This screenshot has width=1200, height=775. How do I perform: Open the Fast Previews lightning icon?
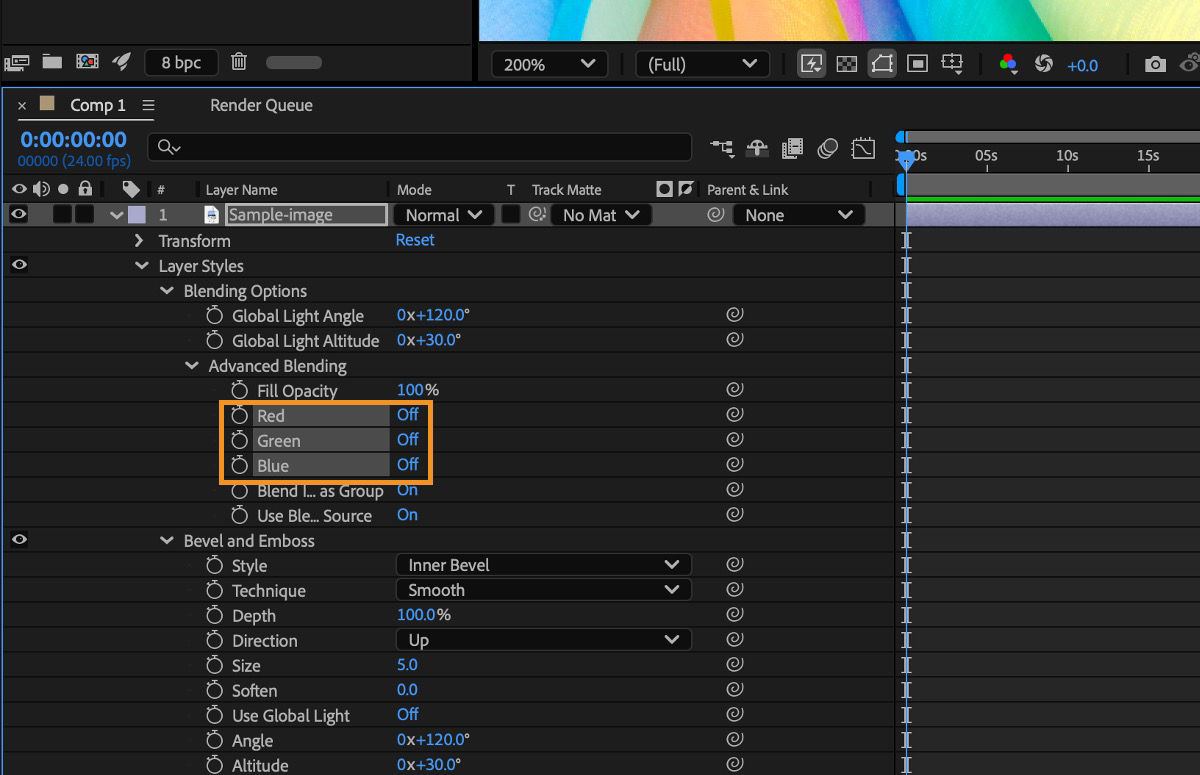point(811,64)
